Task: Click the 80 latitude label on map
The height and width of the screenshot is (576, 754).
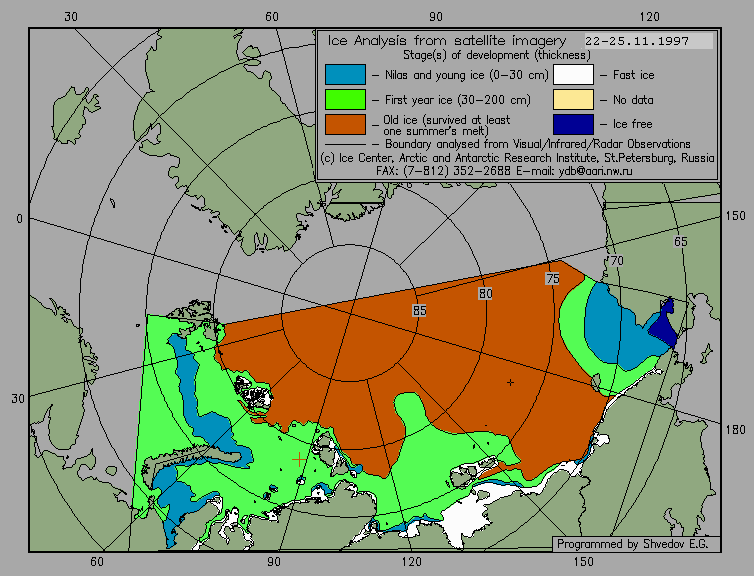Action: (x=485, y=293)
